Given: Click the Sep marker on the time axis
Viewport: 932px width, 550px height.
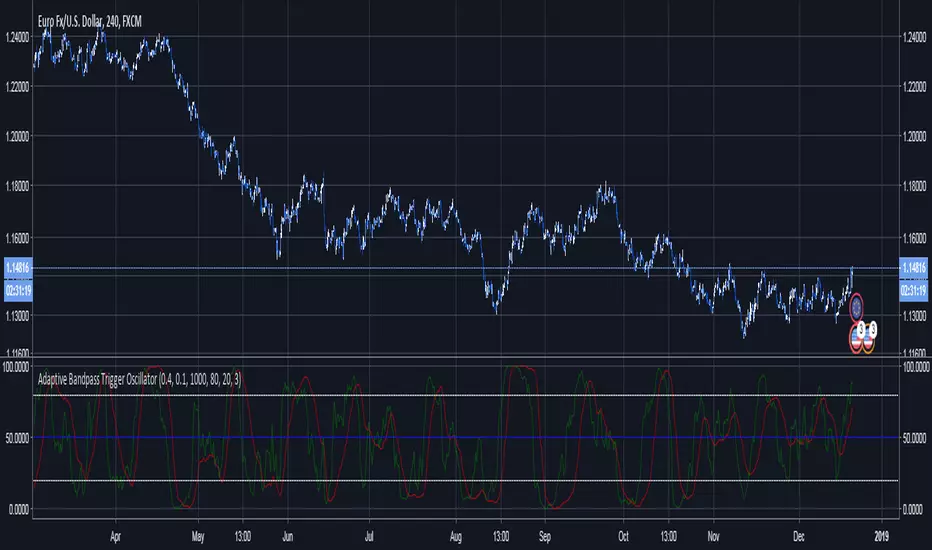Looking at the screenshot, I should 545,535.
